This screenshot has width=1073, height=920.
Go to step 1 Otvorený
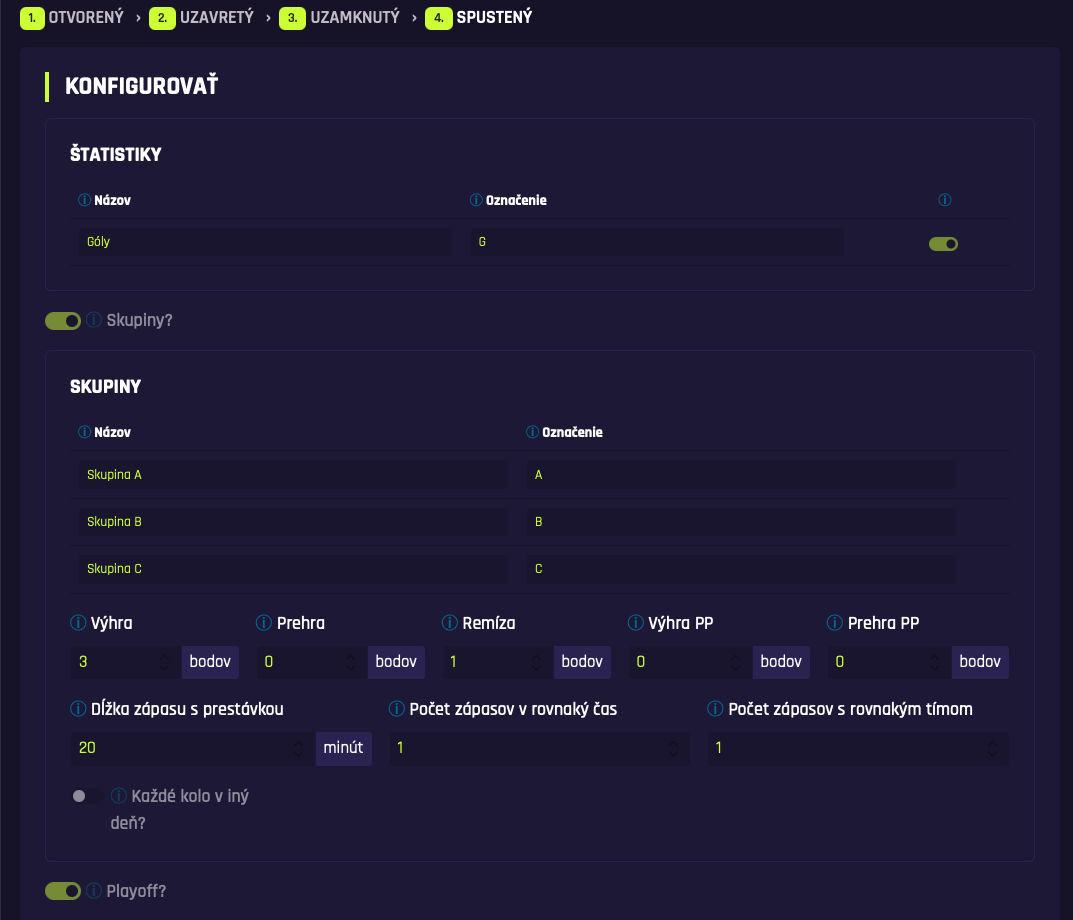point(78,17)
